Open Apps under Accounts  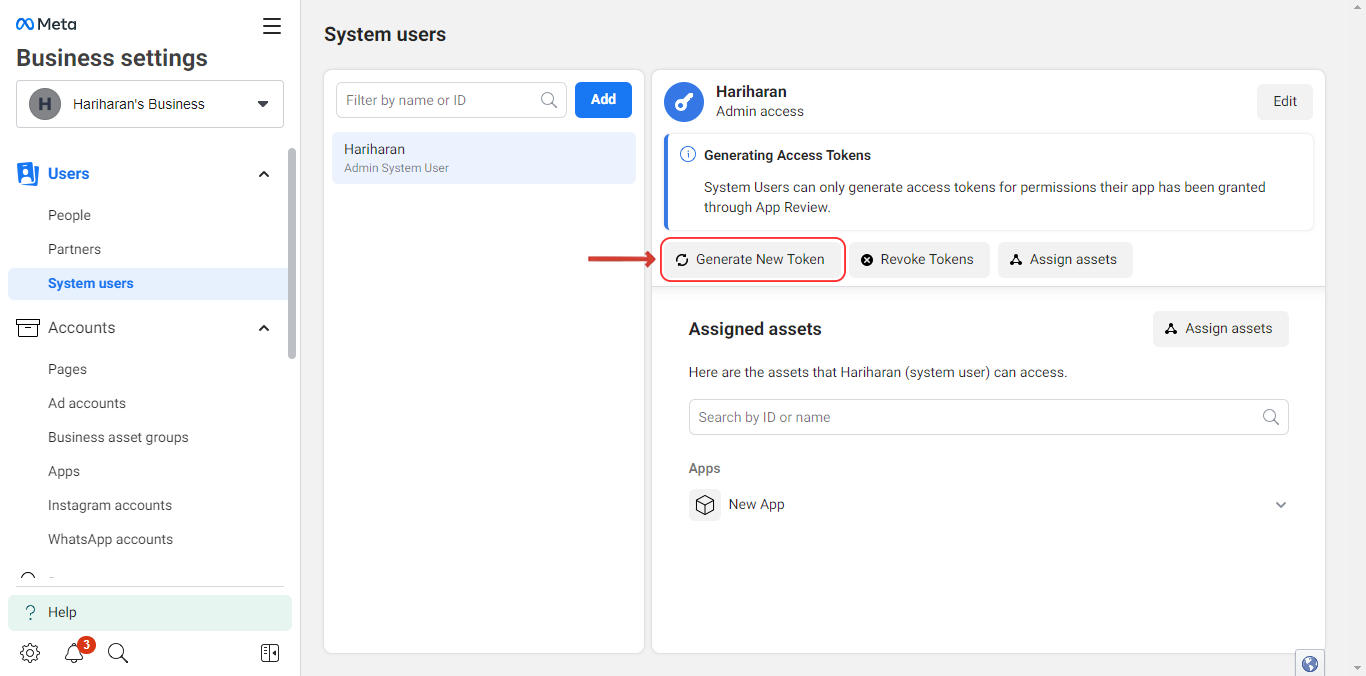pos(64,471)
